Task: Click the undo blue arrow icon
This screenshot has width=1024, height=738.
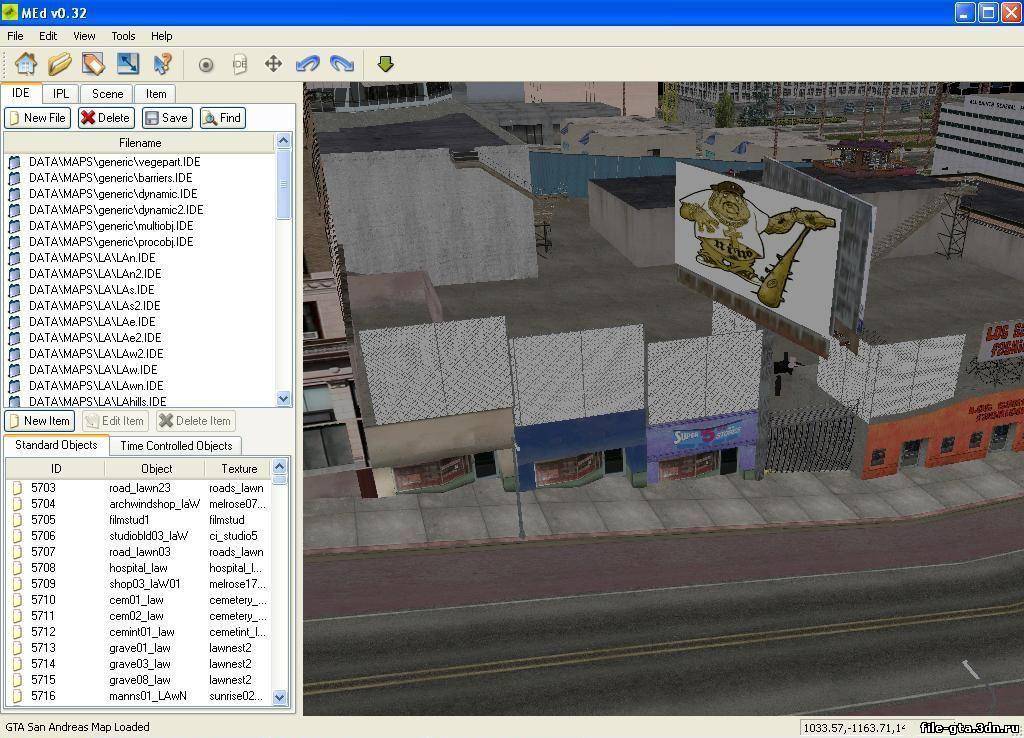Action: point(308,64)
